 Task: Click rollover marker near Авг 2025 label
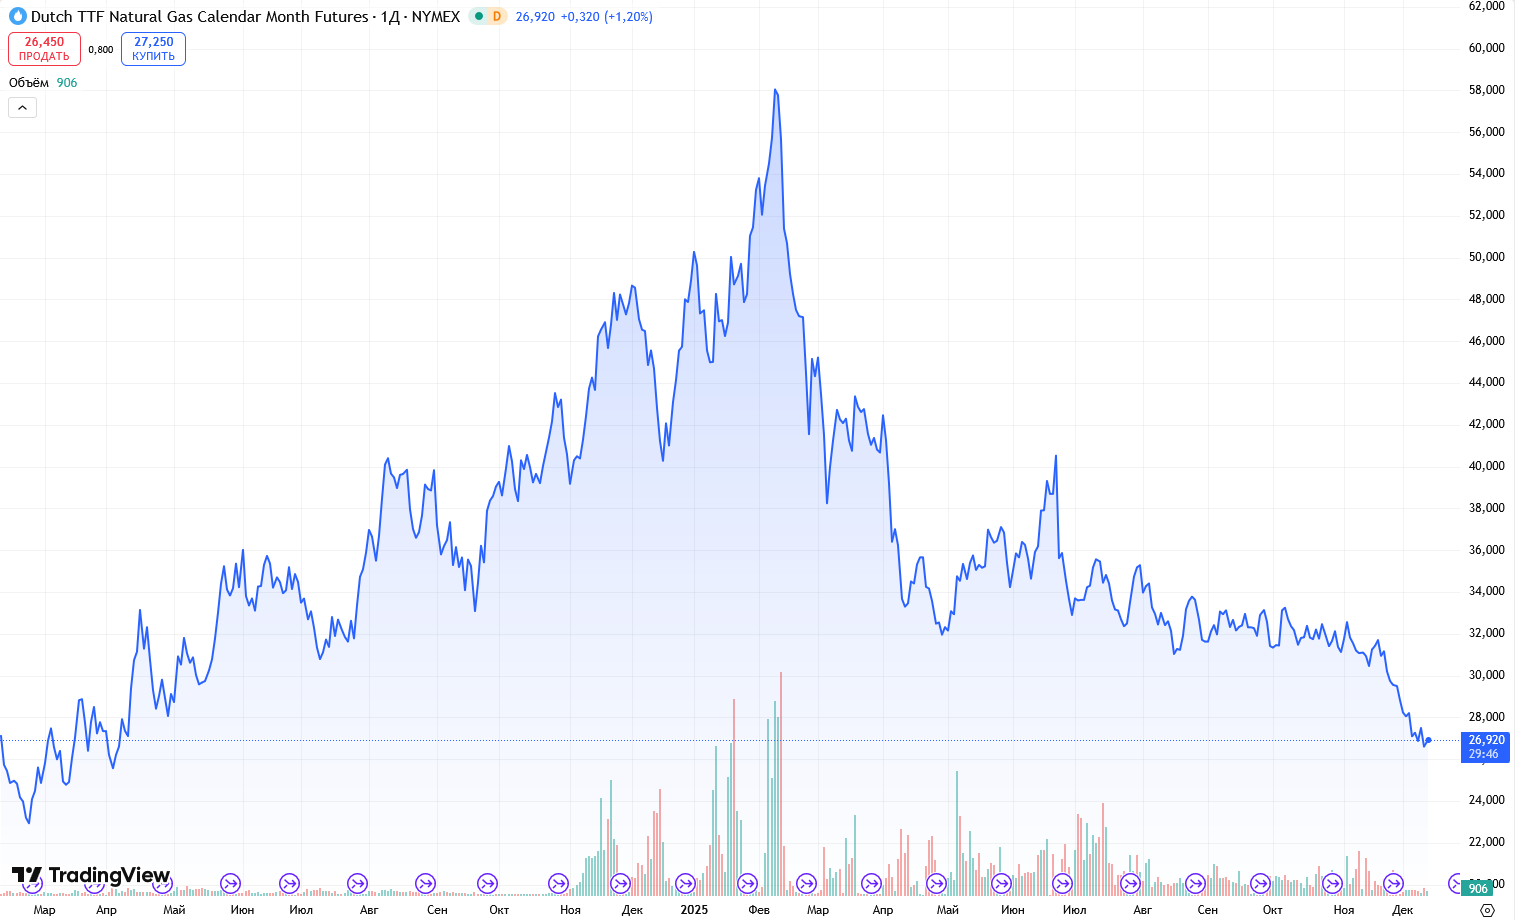tap(1130, 883)
